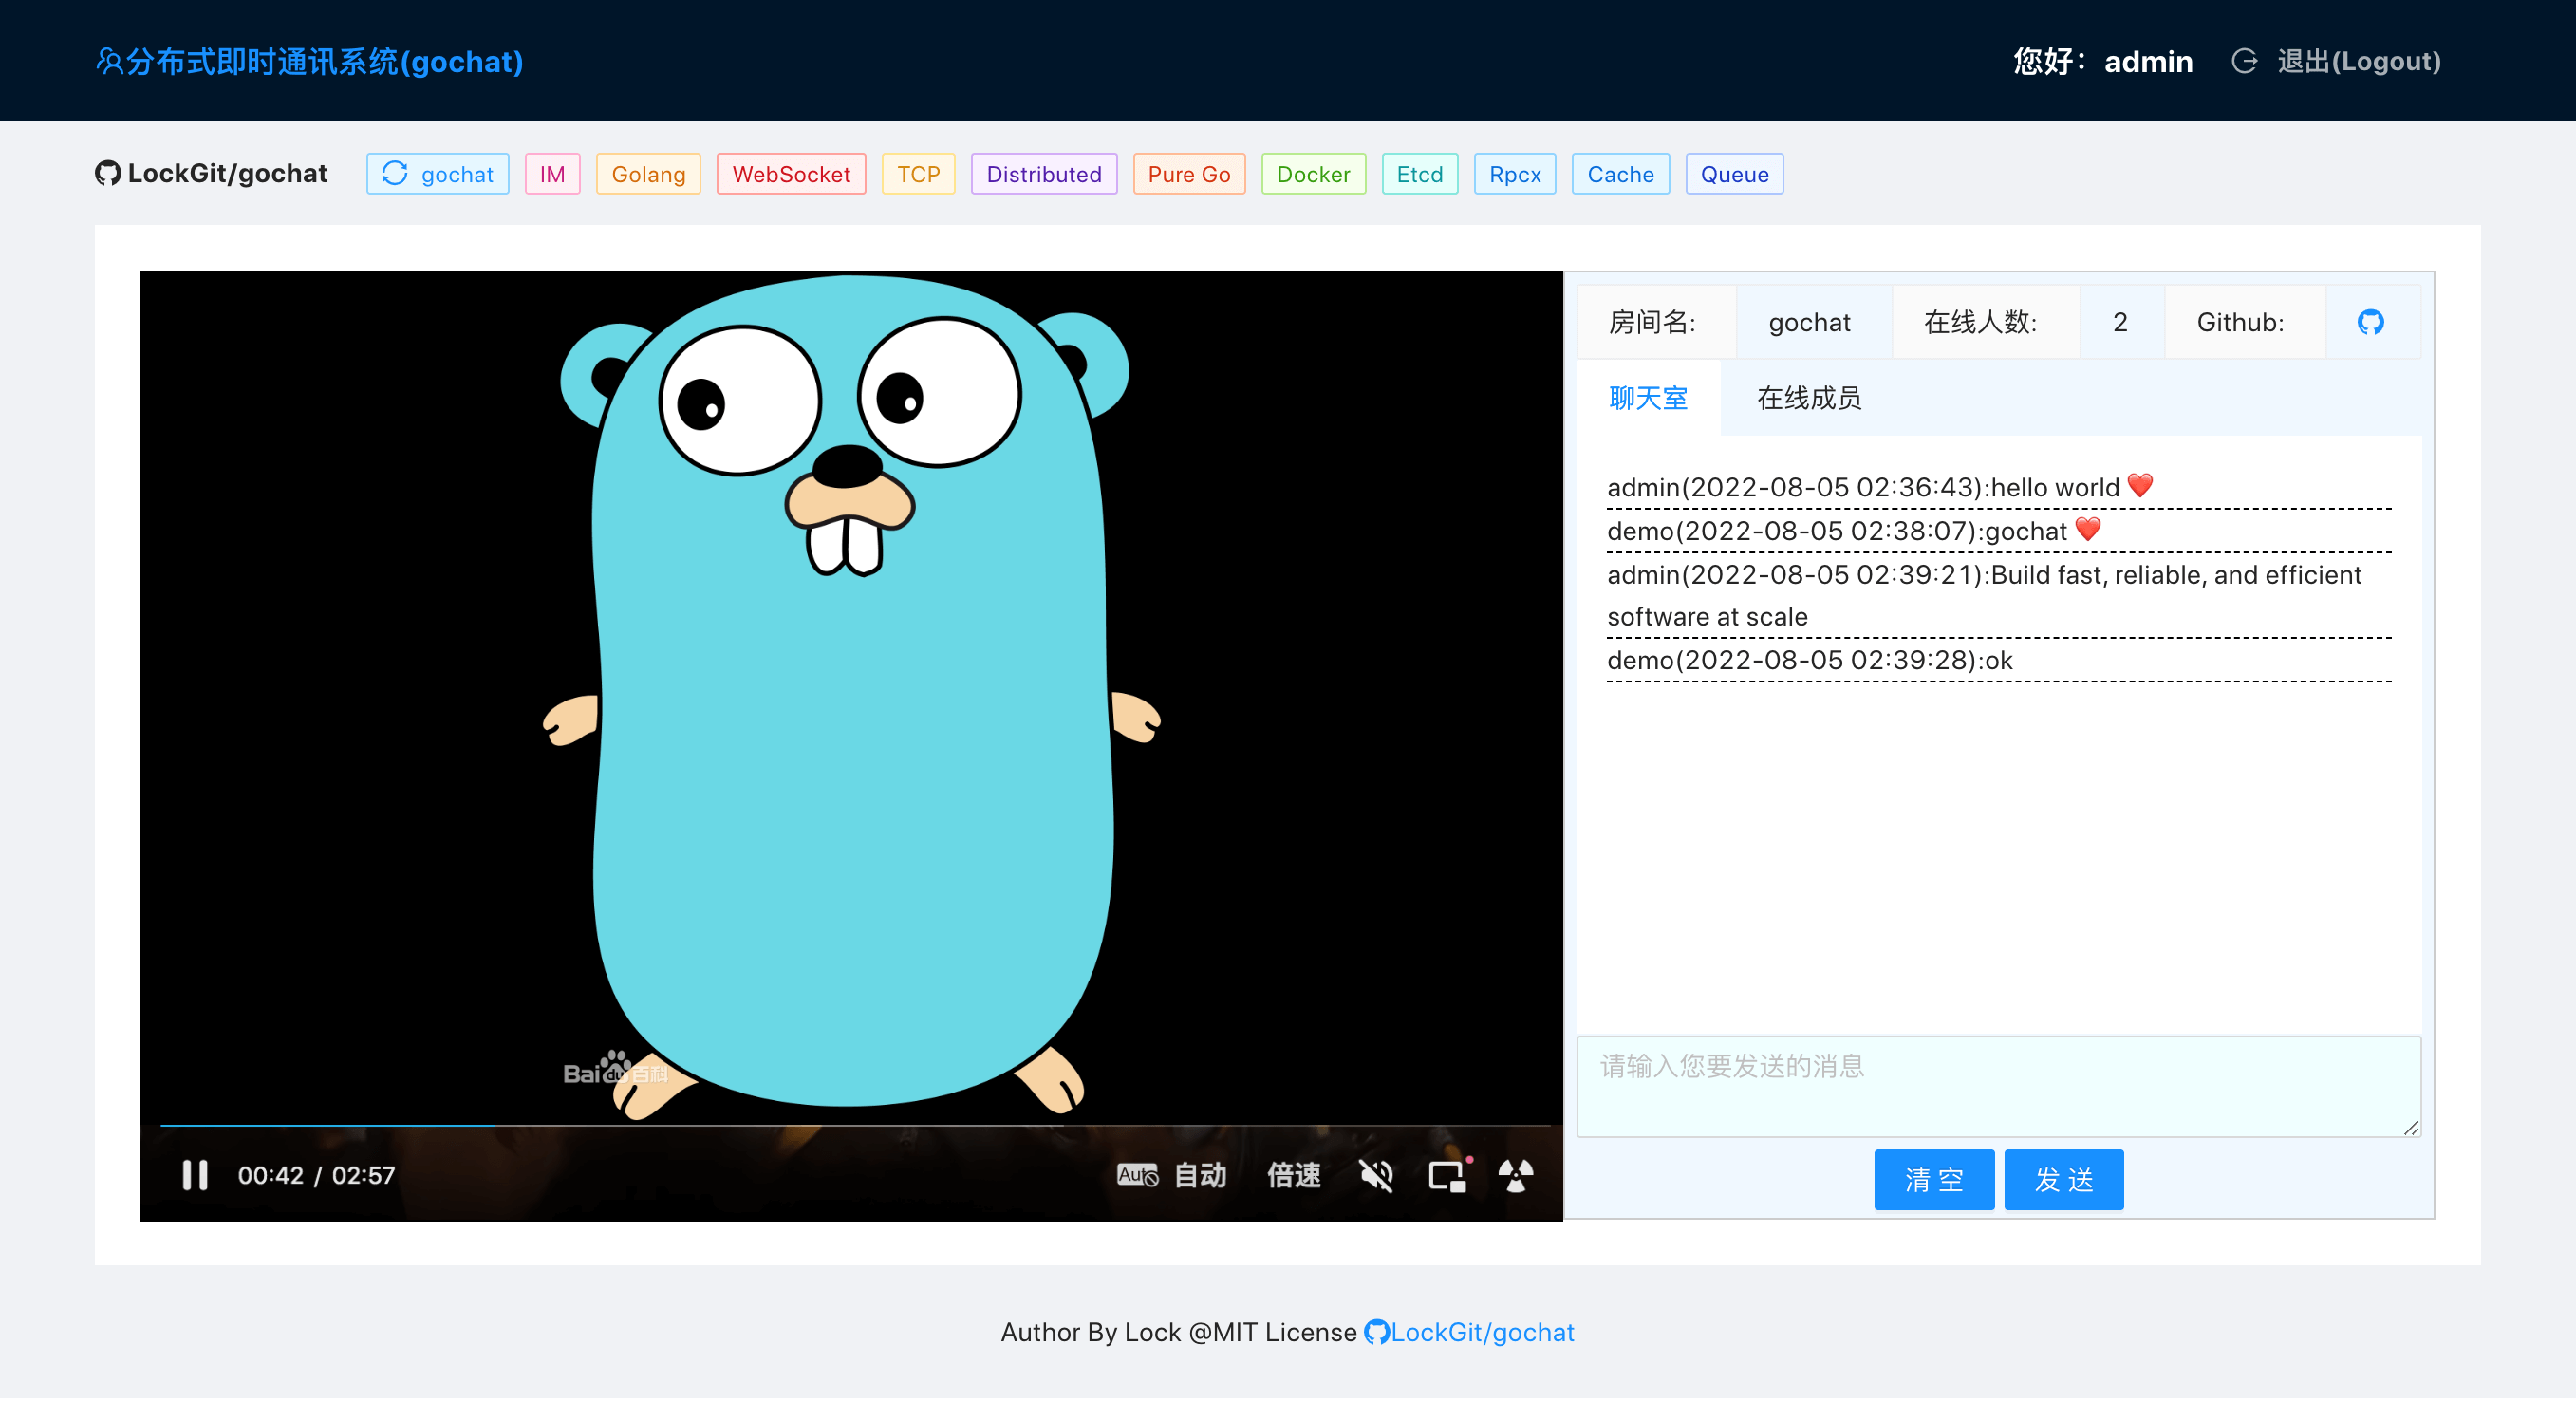
Task: Click the Github icon in room info
Action: point(2370,322)
